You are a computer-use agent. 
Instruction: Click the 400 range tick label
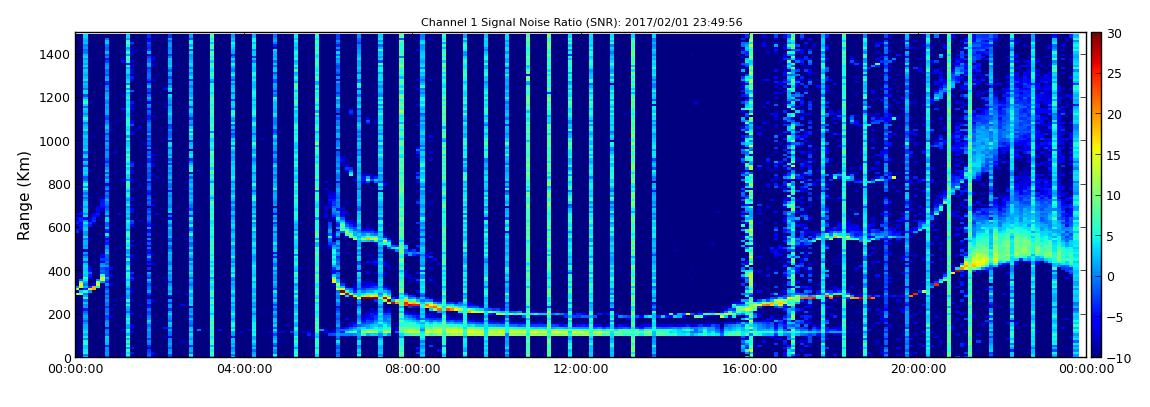59,271
